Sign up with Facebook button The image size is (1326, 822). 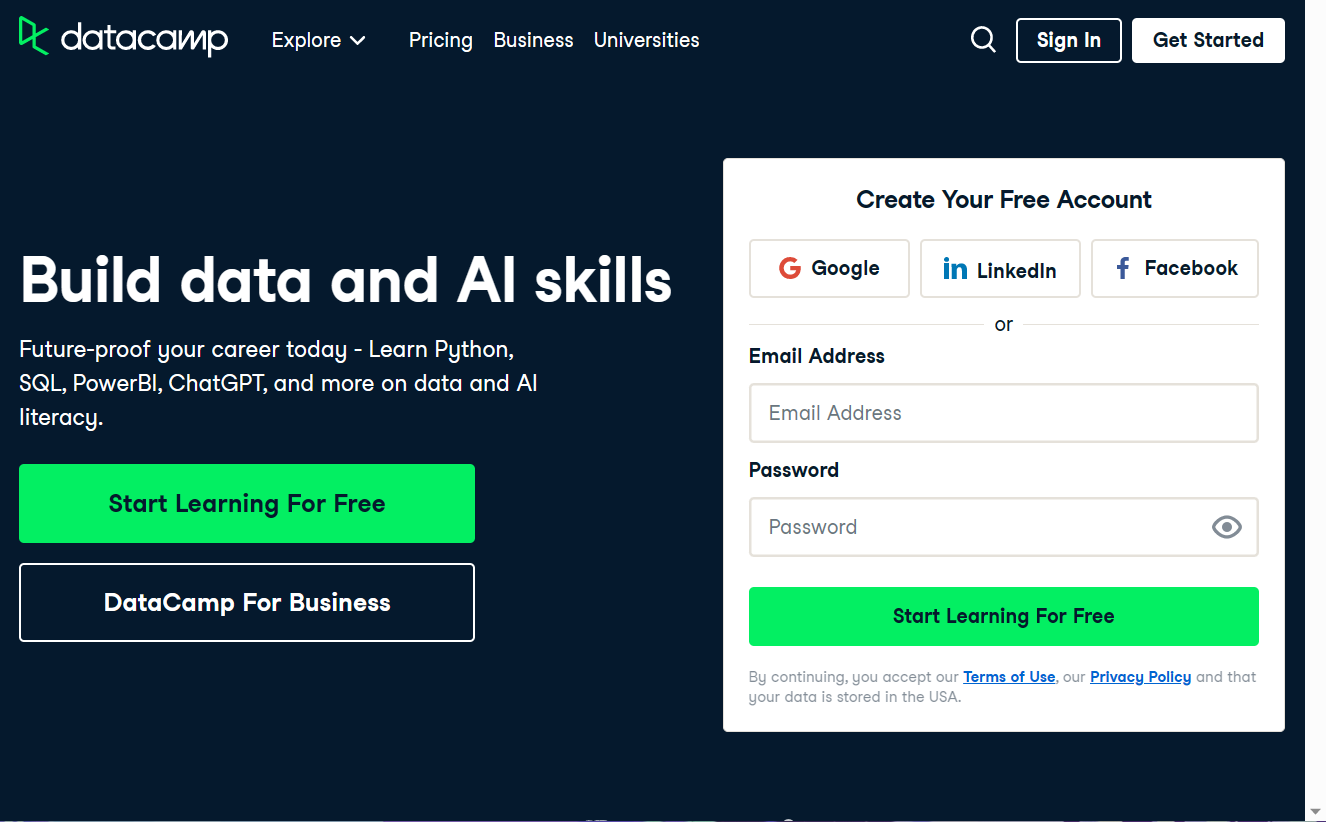click(x=1175, y=268)
